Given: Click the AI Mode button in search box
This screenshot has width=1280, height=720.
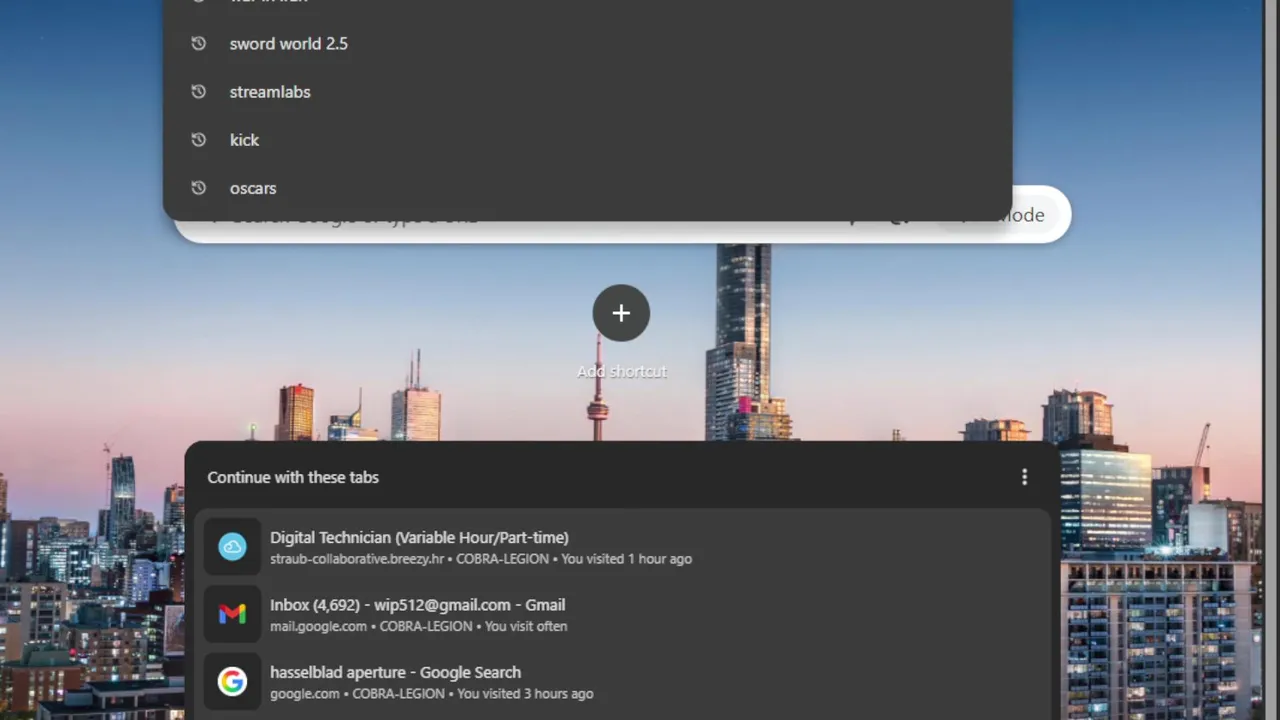Looking at the screenshot, I should click(x=1025, y=215).
